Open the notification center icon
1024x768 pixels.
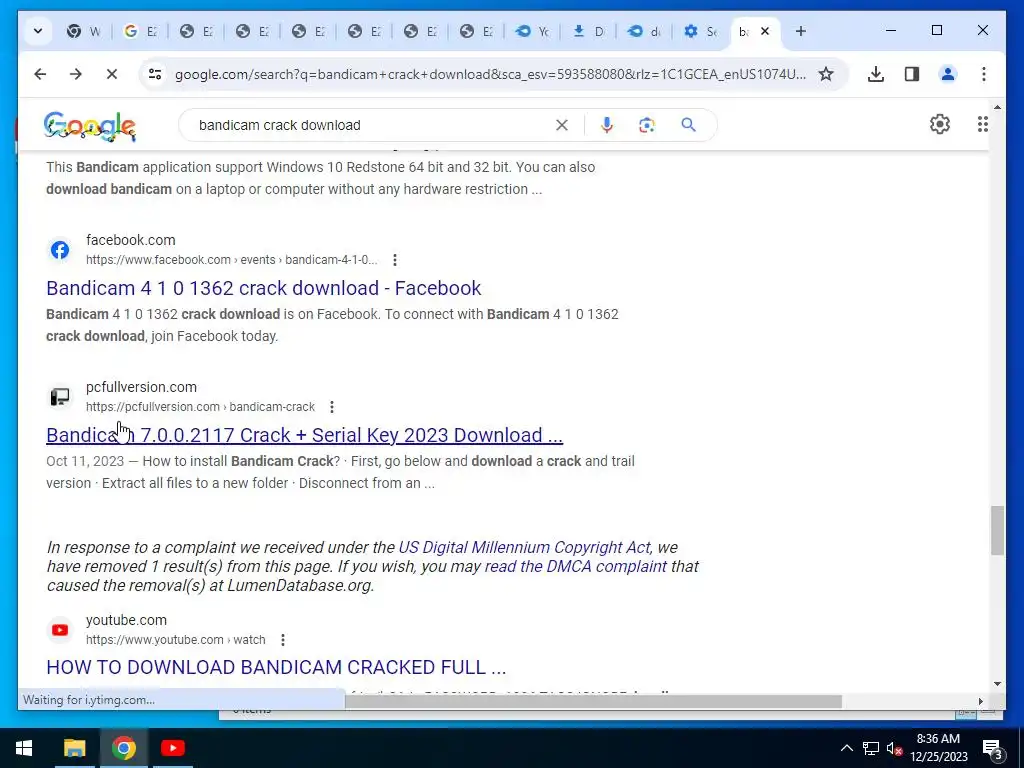(x=992, y=748)
